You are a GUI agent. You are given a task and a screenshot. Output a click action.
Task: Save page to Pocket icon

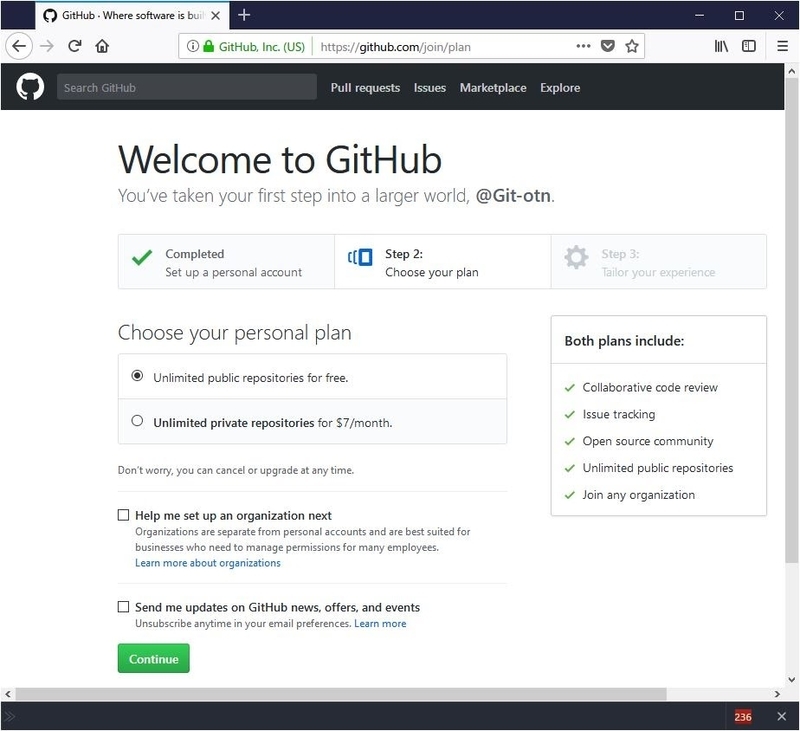(608, 46)
